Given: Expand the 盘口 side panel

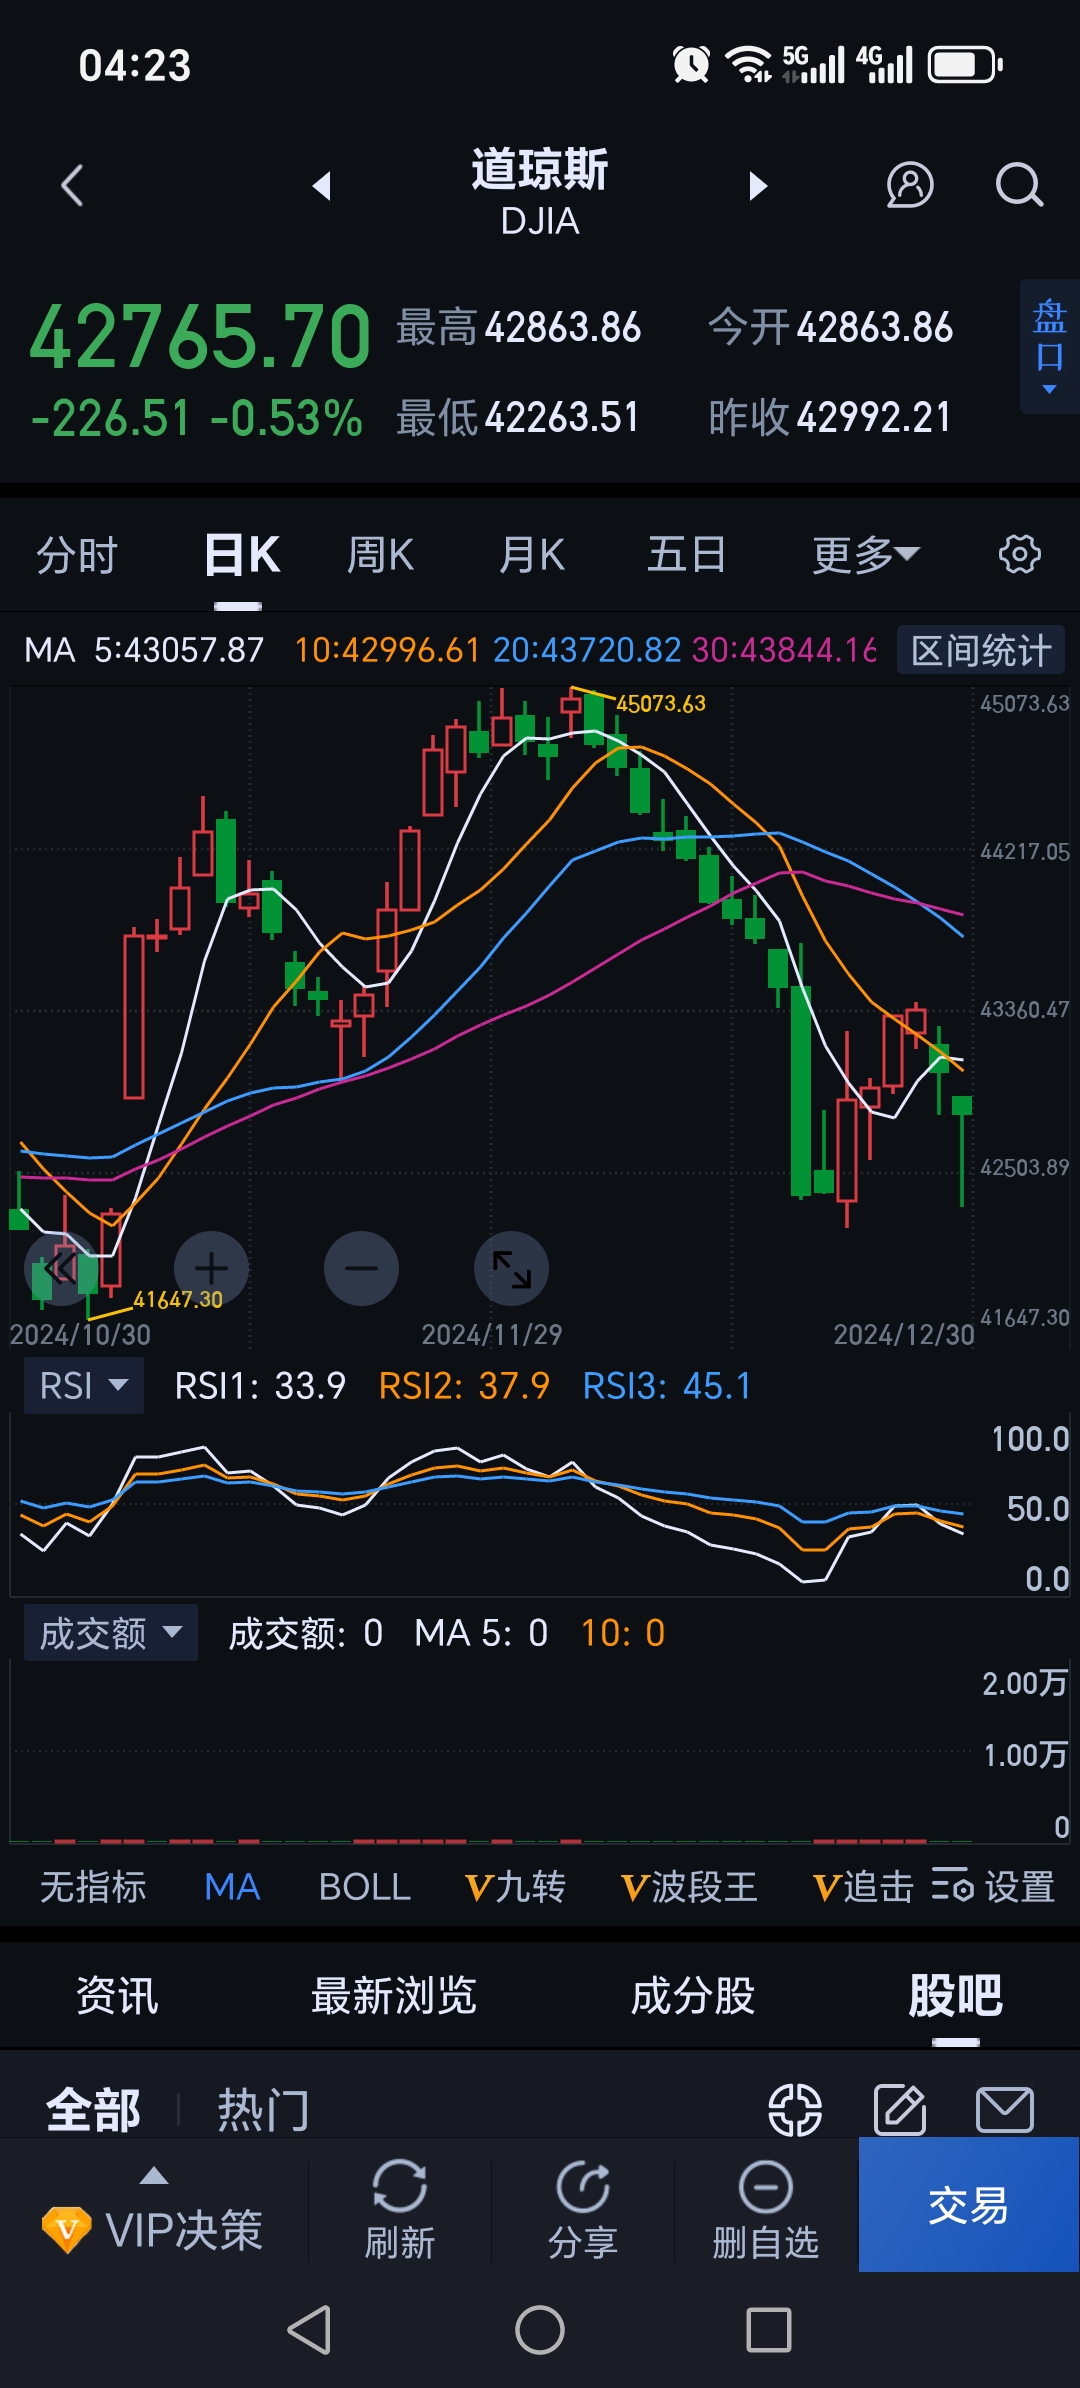Looking at the screenshot, I should tap(1049, 346).
